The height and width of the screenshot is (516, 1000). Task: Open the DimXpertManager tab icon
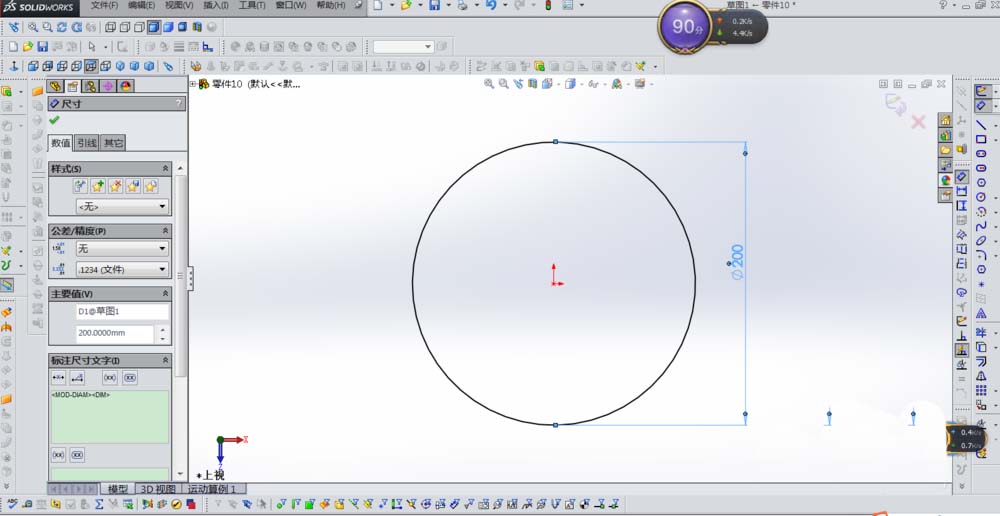[108, 86]
